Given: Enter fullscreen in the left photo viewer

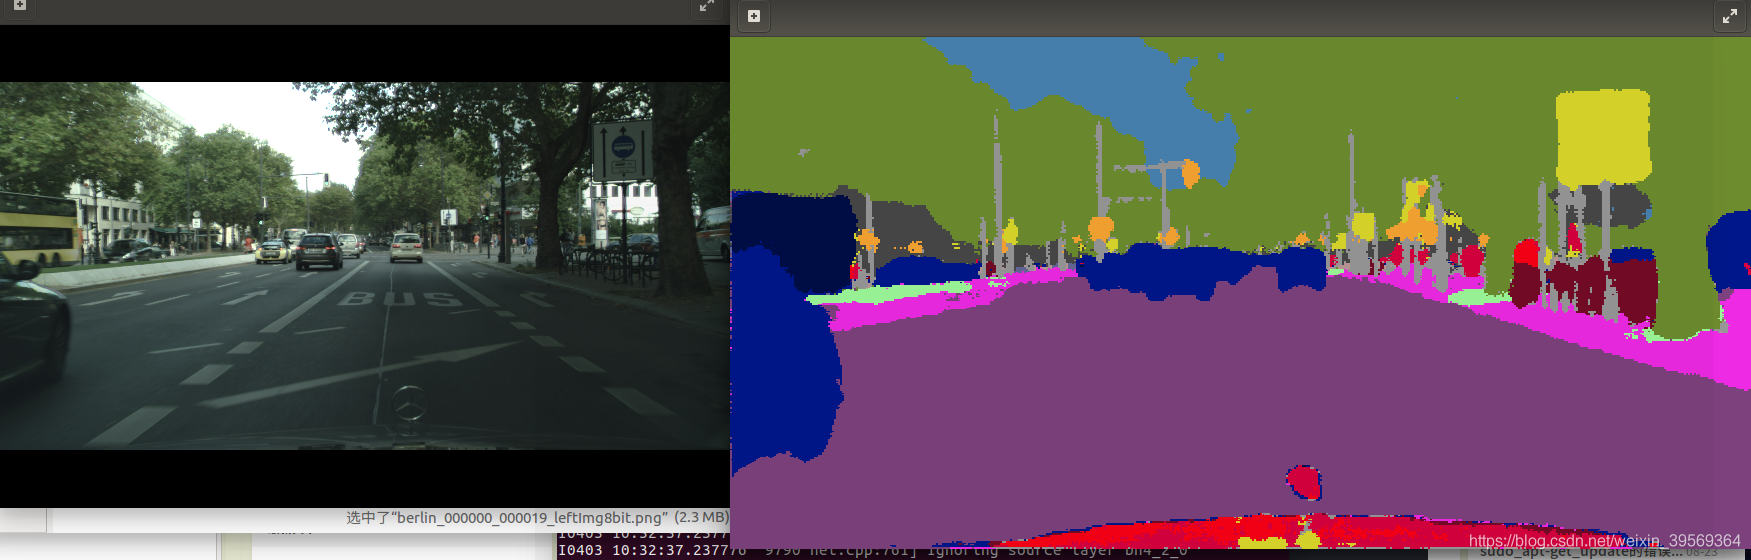Looking at the screenshot, I should (x=706, y=6).
